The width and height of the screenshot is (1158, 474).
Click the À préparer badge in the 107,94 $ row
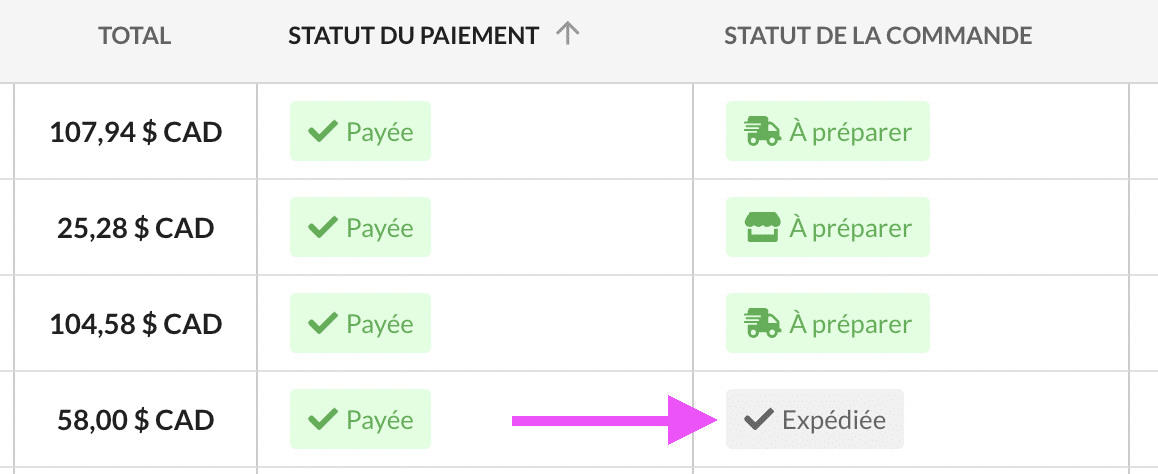(x=828, y=131)
